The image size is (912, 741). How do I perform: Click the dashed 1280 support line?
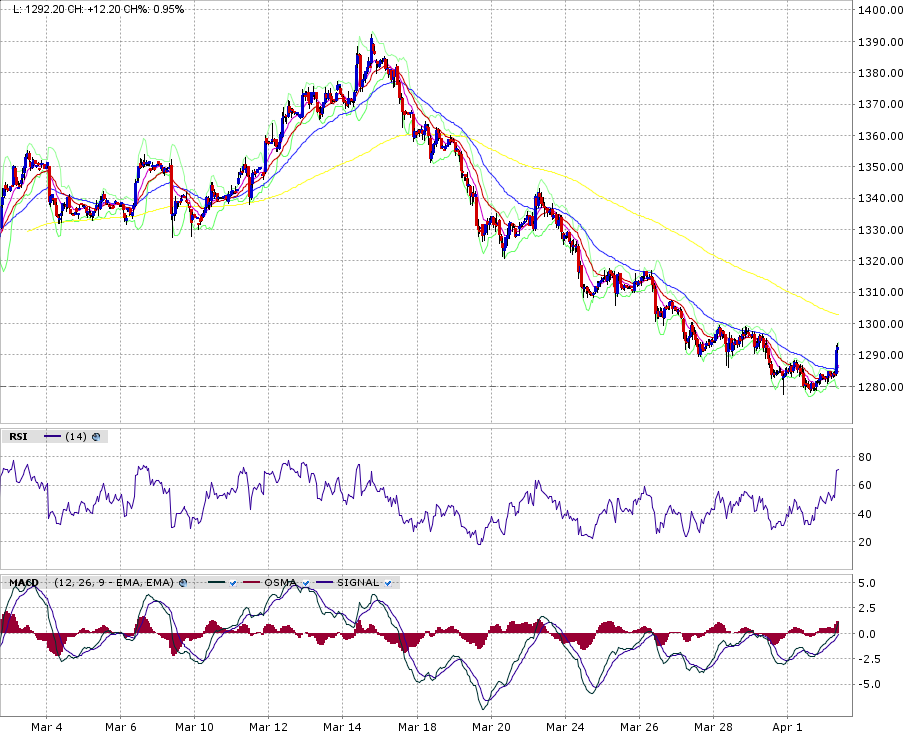point(426,386)
